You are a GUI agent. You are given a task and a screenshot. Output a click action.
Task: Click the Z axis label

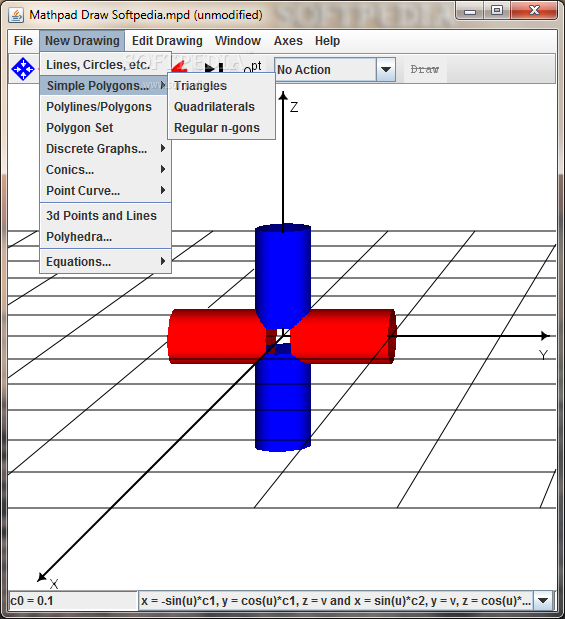coord(294,107)
